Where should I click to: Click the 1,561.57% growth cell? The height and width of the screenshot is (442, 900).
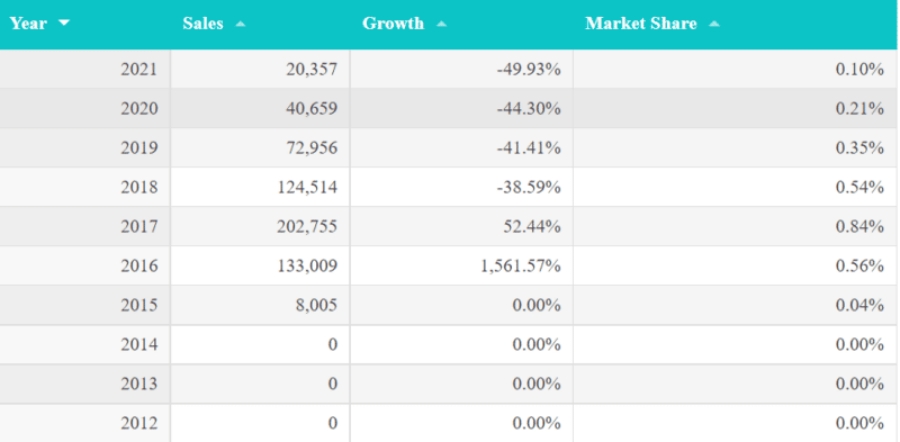tap(520, 266)
